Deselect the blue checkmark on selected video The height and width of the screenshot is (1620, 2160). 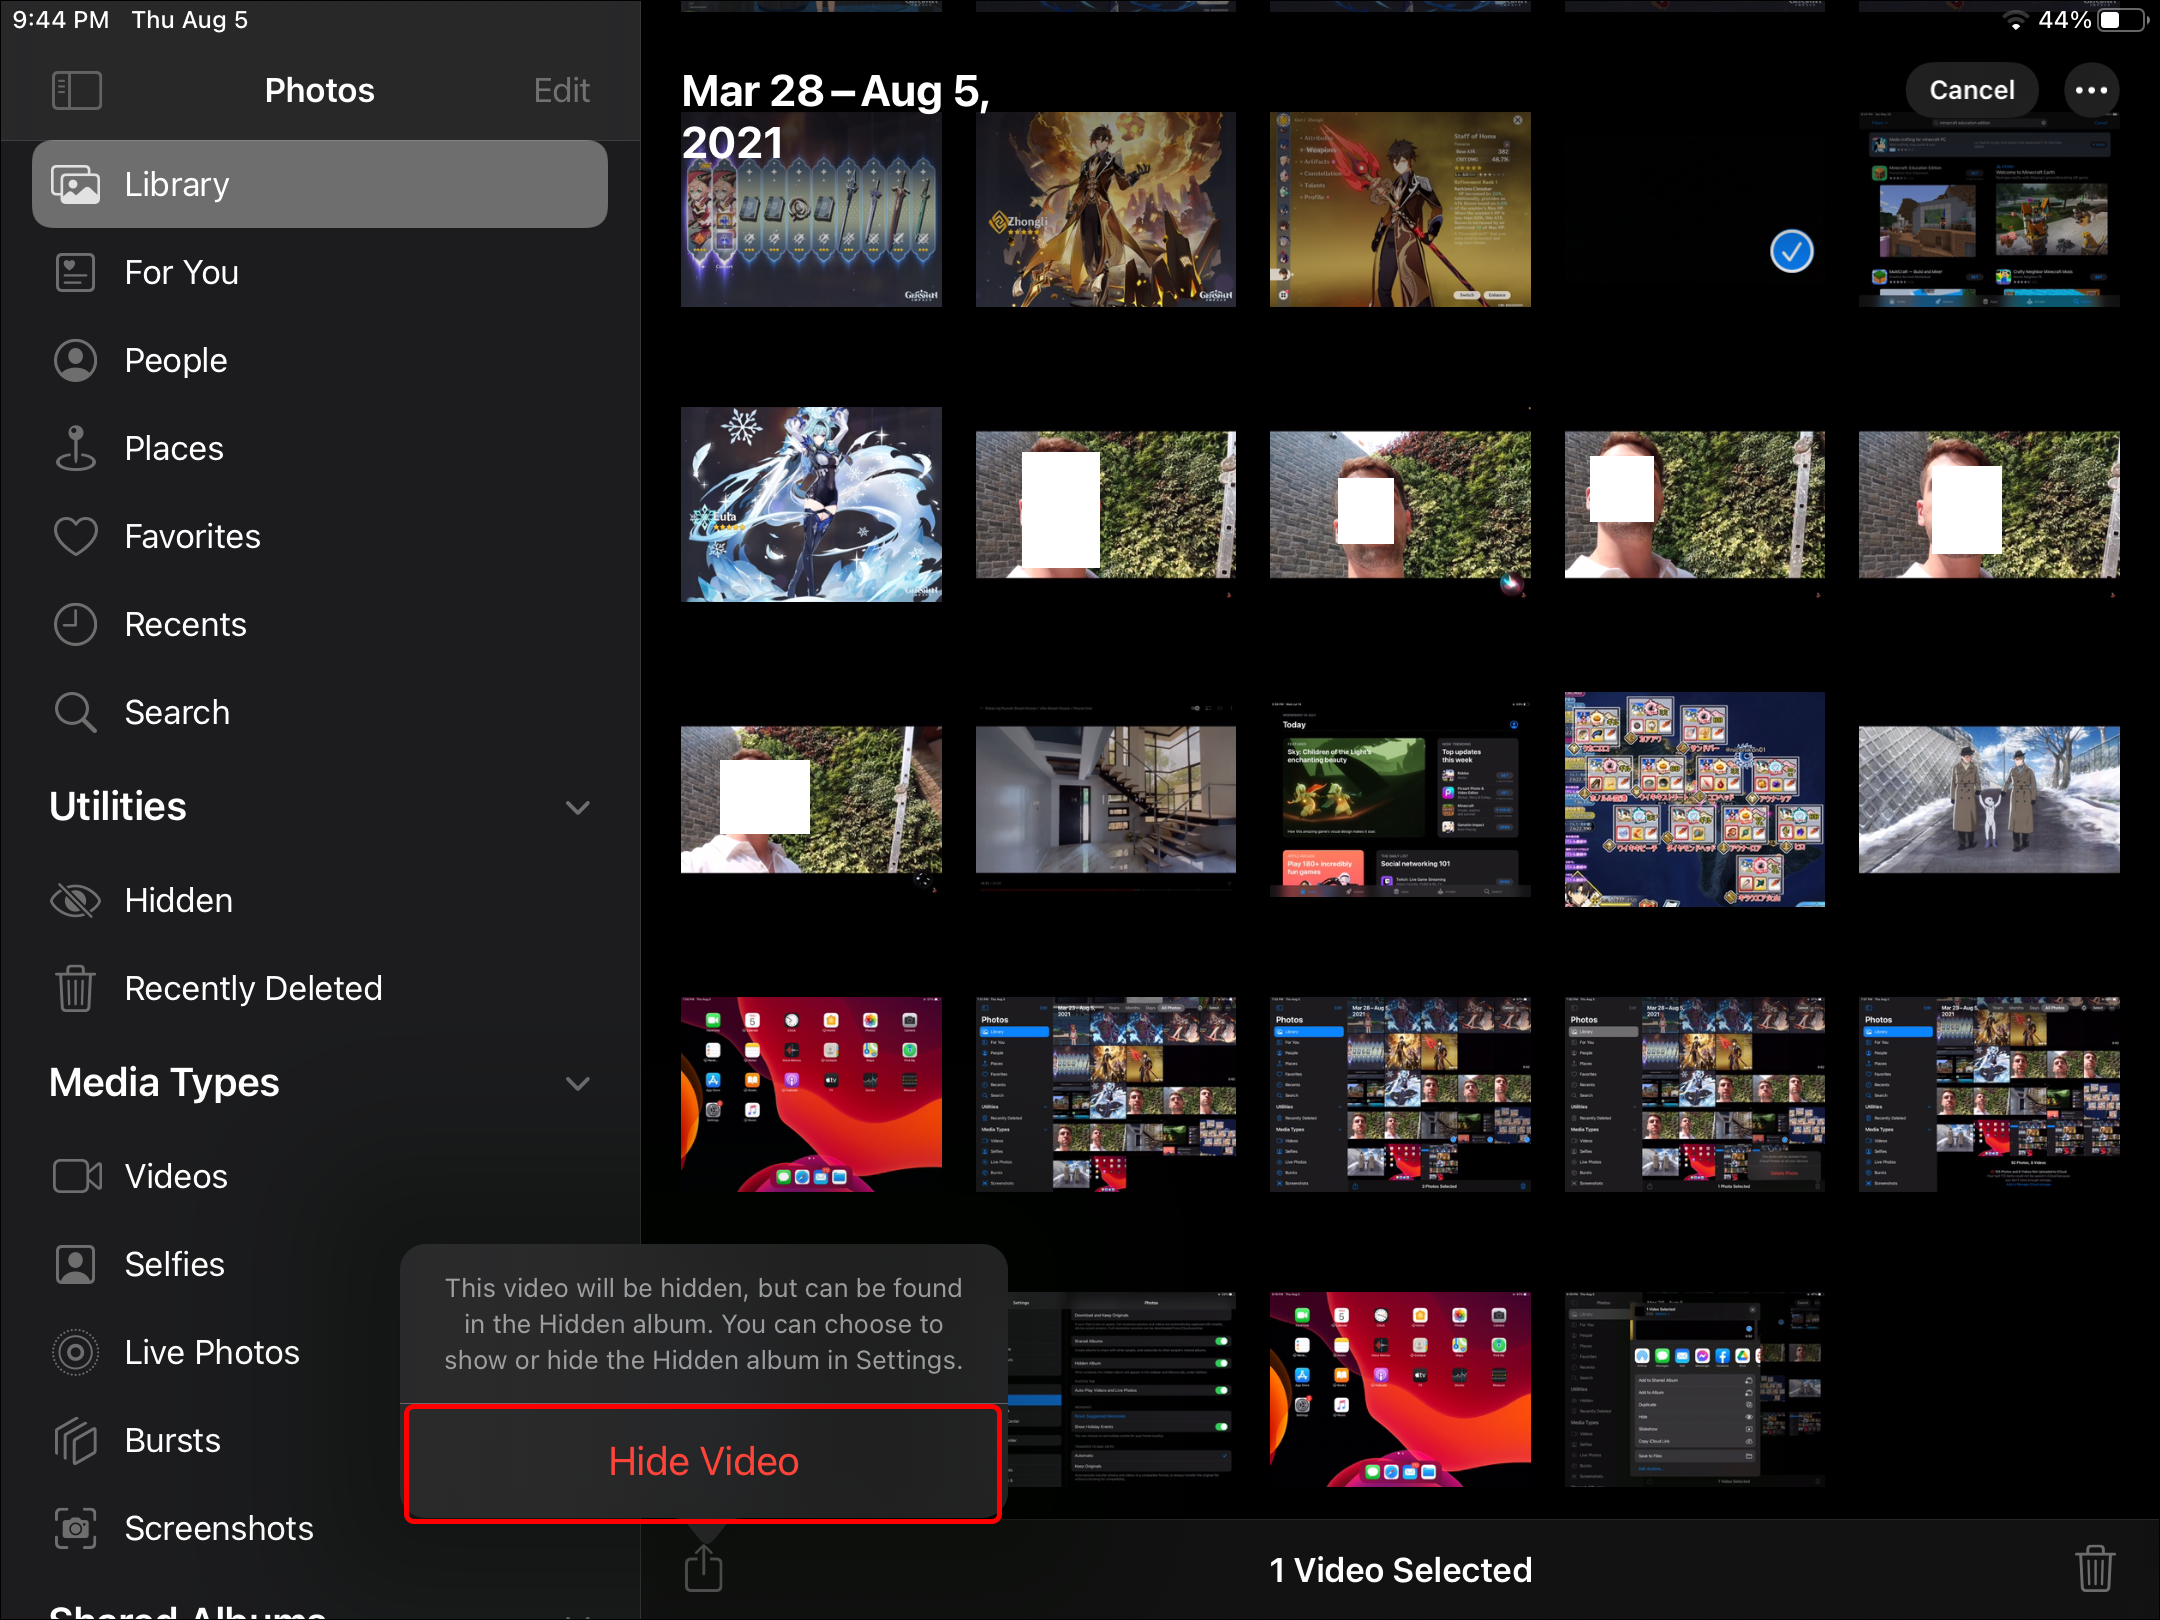point(1791,251)
